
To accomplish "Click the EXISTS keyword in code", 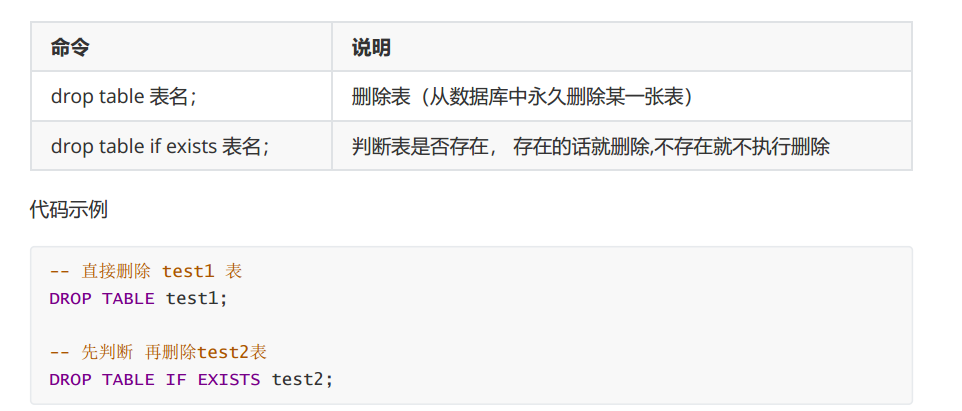I will pyautogui.click(x=229, y=380).
